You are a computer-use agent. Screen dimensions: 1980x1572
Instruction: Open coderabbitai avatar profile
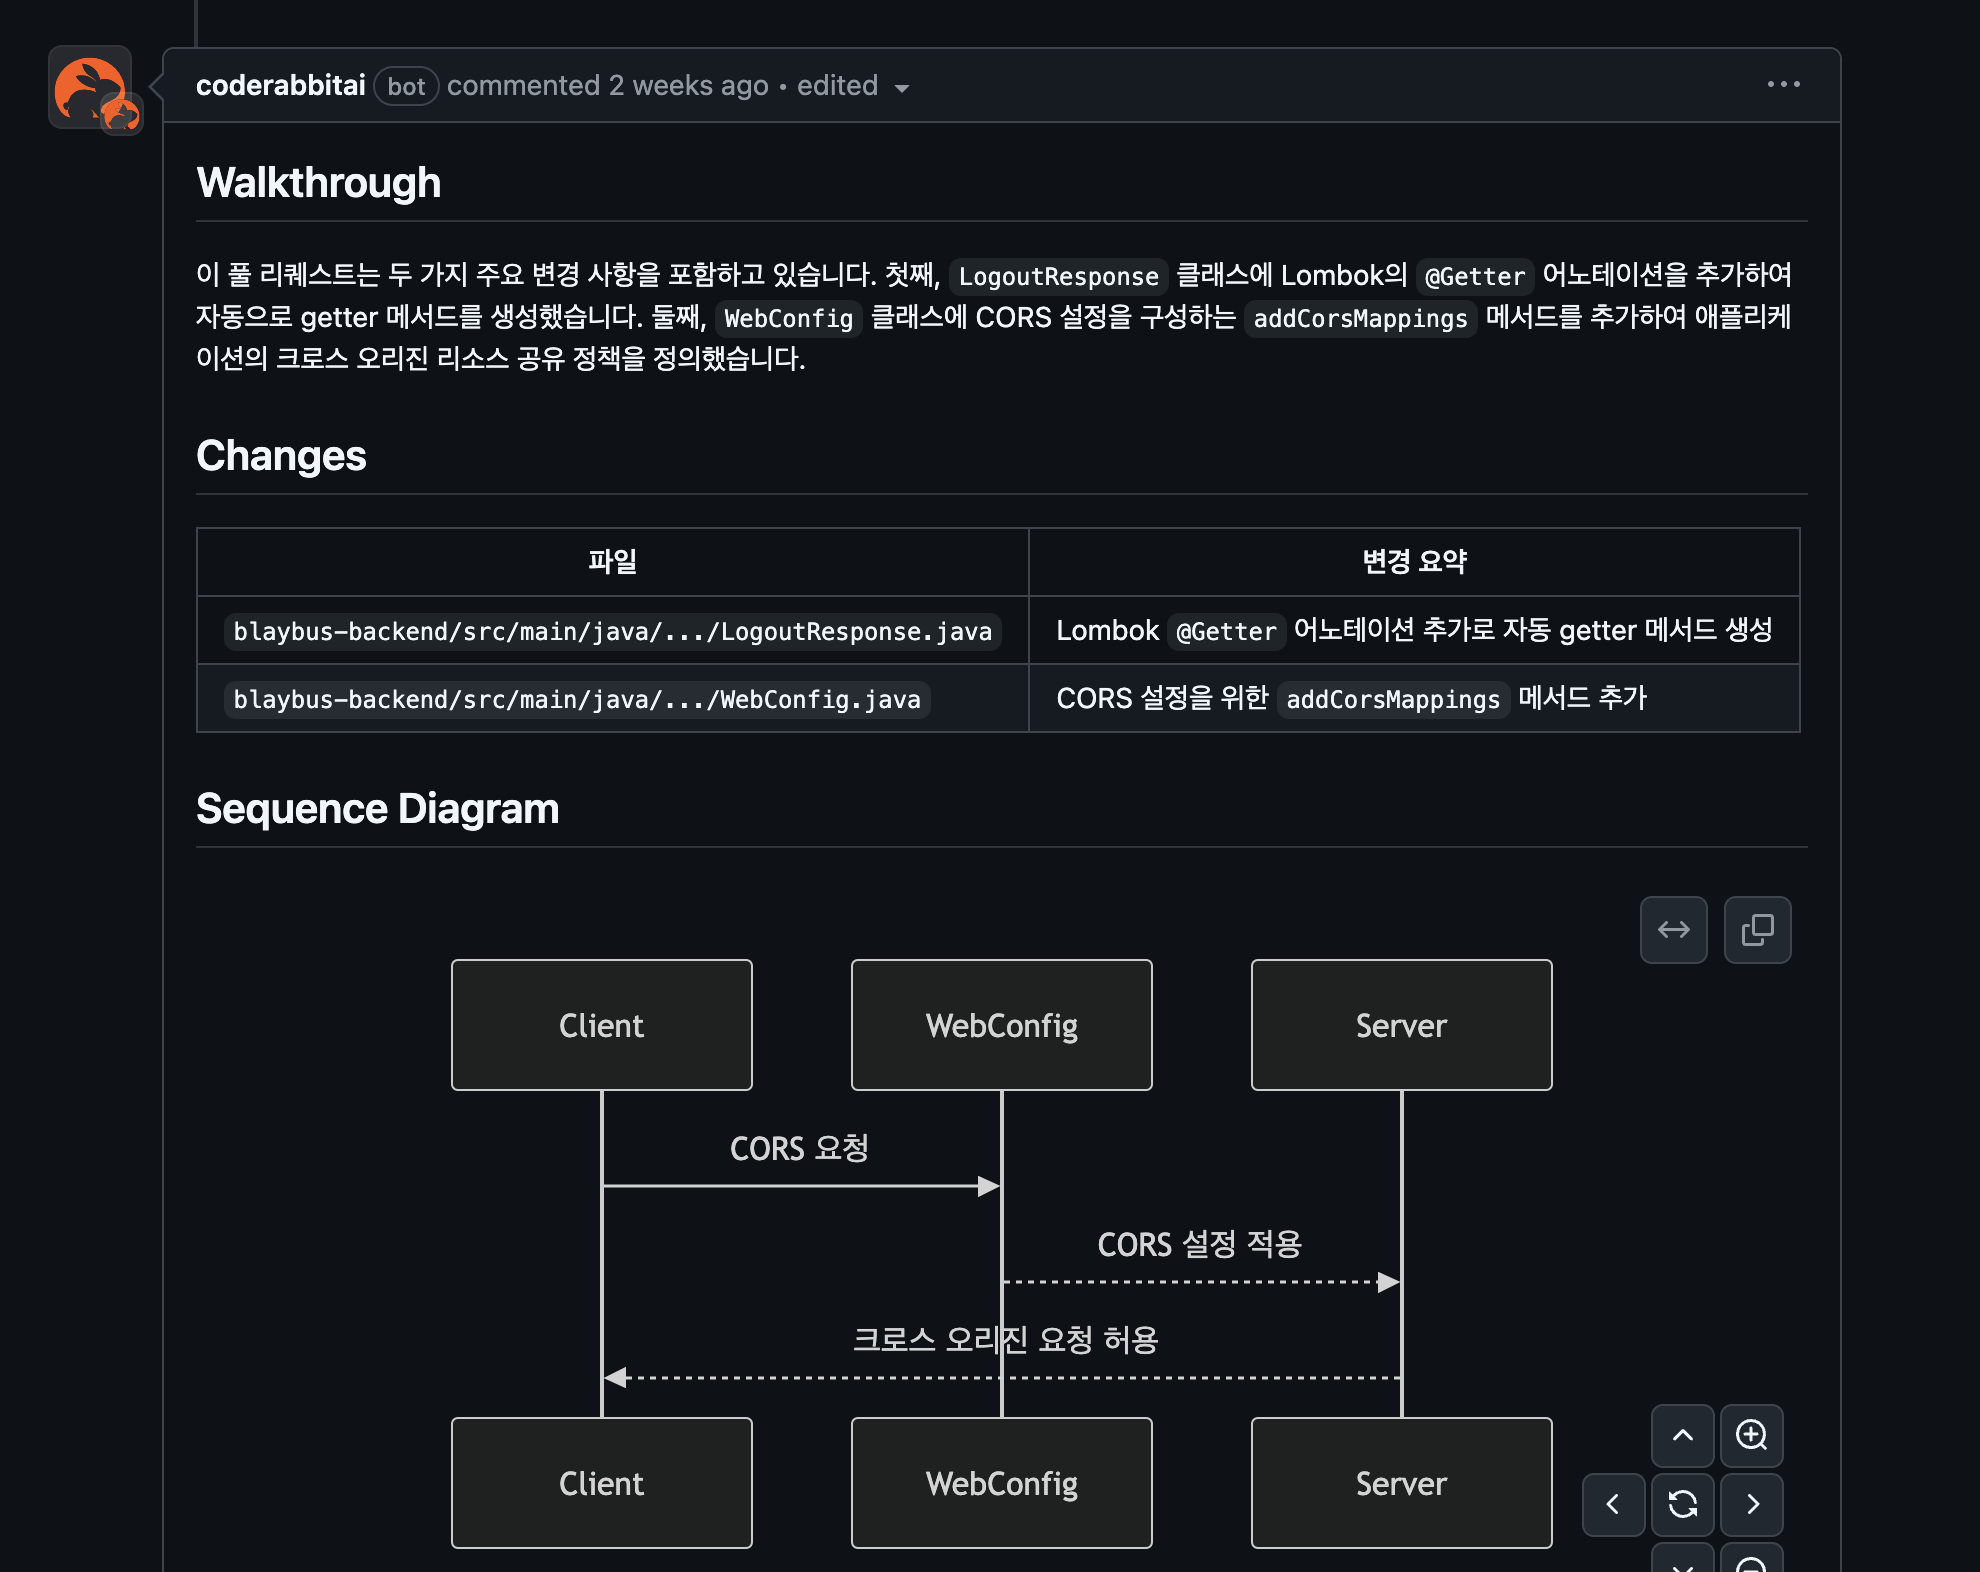(90, 87)
